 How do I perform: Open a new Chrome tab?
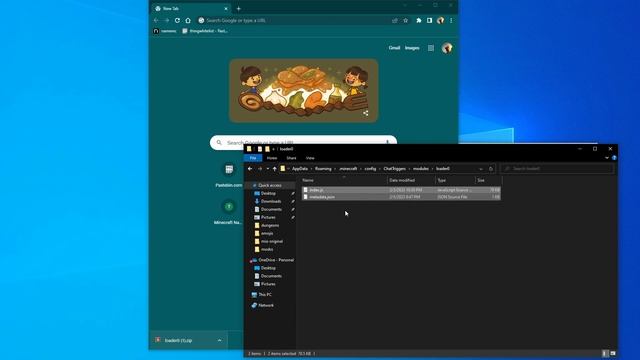click(239, 9)
